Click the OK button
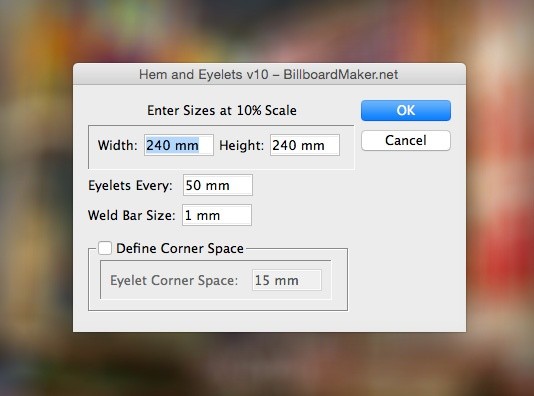The height and width of the screenshot is (396, 534). [406, 110]
